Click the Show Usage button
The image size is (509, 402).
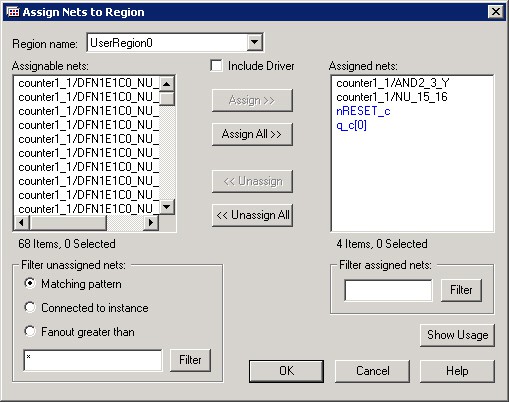click(x=457, y=335)
